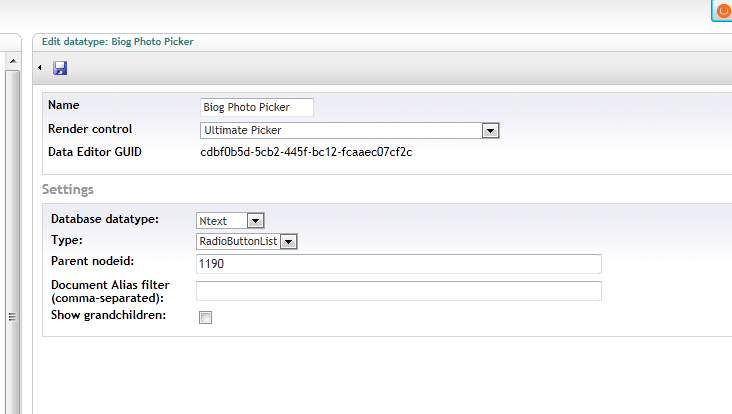Click the empty Document Alias filter field
The image size is (732, 414).
[399, 291]
